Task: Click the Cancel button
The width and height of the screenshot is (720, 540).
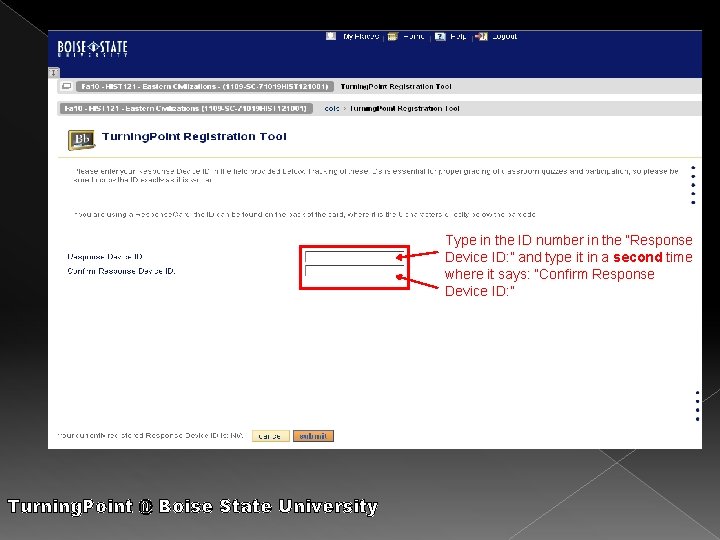Action: pyautogui.click(x=270, y=436)
